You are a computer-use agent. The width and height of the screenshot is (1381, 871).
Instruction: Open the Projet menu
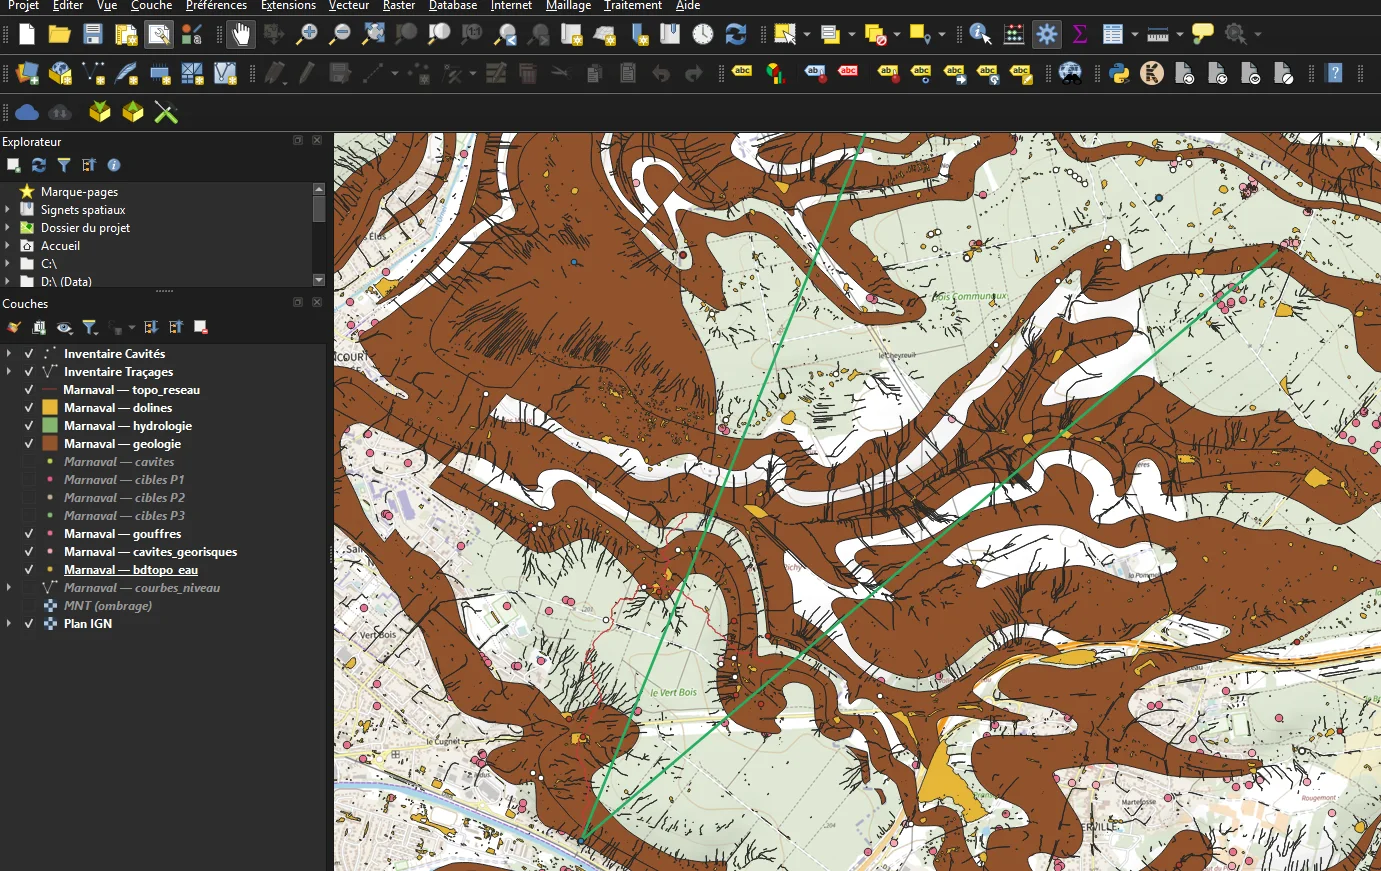tap(23, 6)
